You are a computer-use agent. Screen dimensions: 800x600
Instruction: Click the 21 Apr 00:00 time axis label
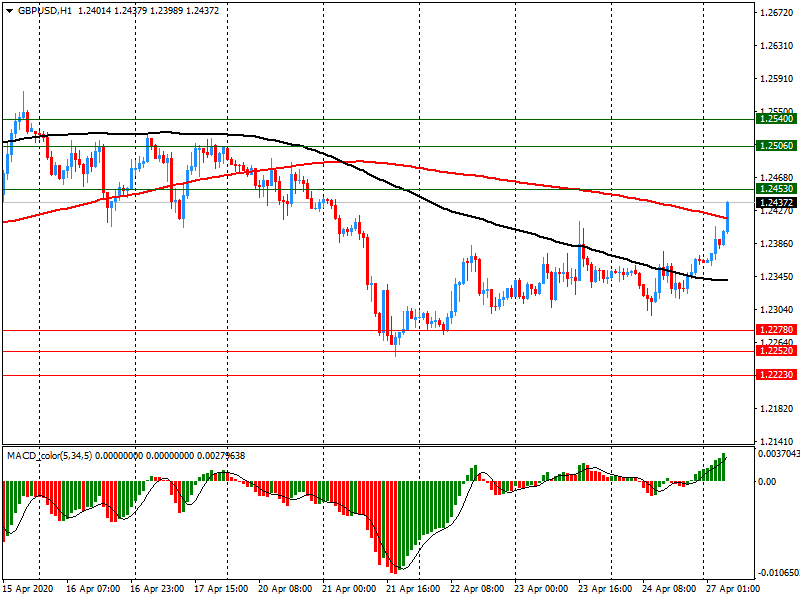tap(349, 589)
